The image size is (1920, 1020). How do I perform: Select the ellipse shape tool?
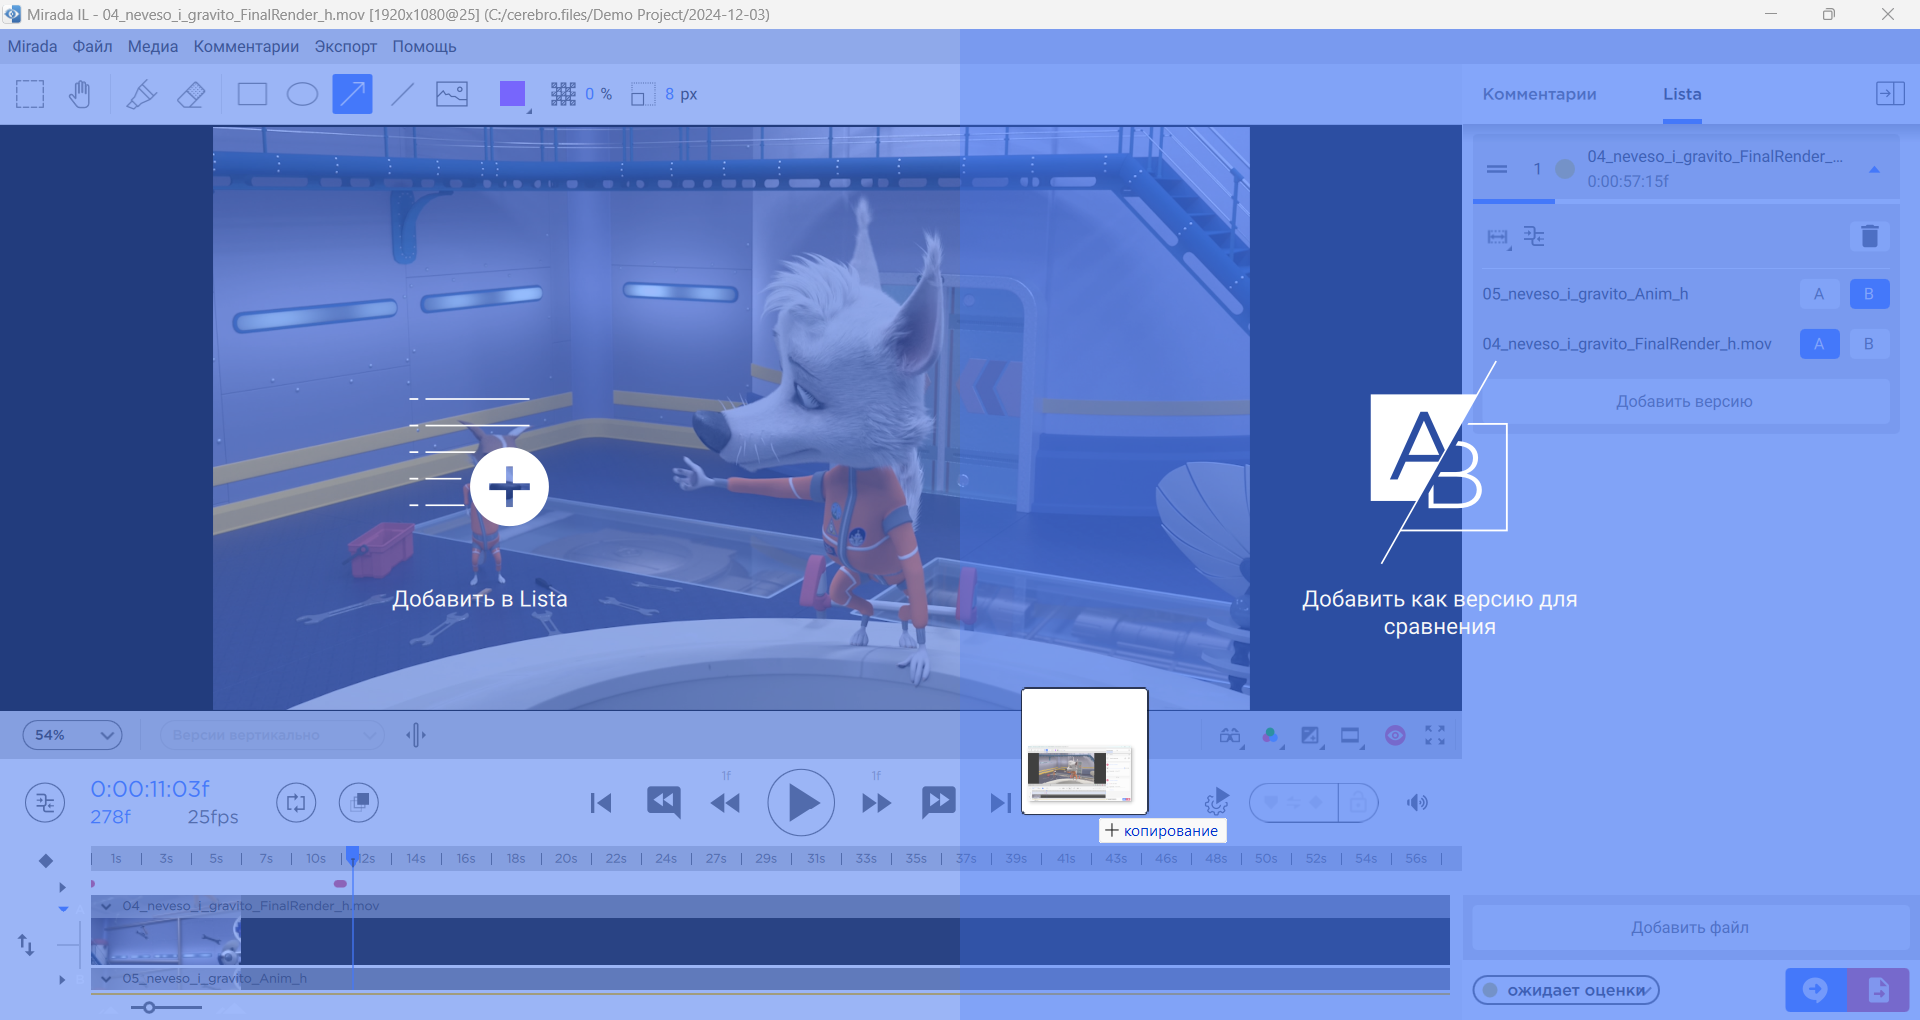[302, 94]
